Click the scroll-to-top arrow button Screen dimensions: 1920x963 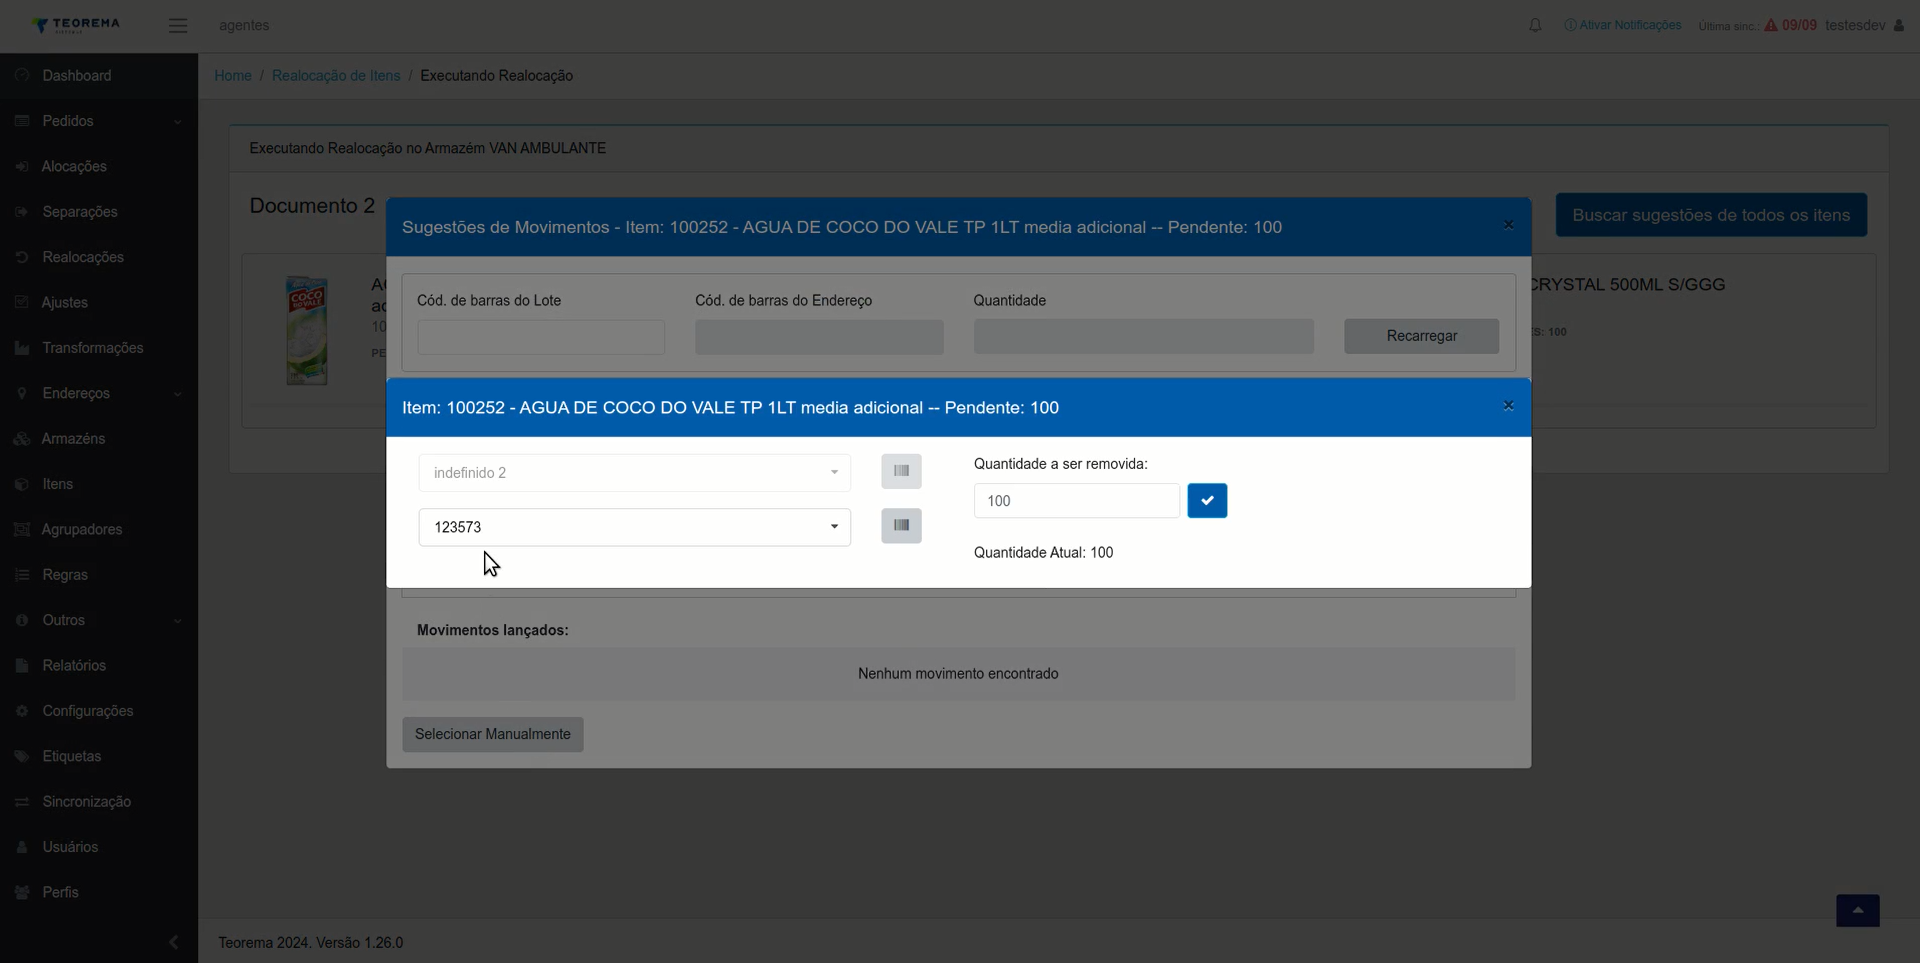(1857, 911)
